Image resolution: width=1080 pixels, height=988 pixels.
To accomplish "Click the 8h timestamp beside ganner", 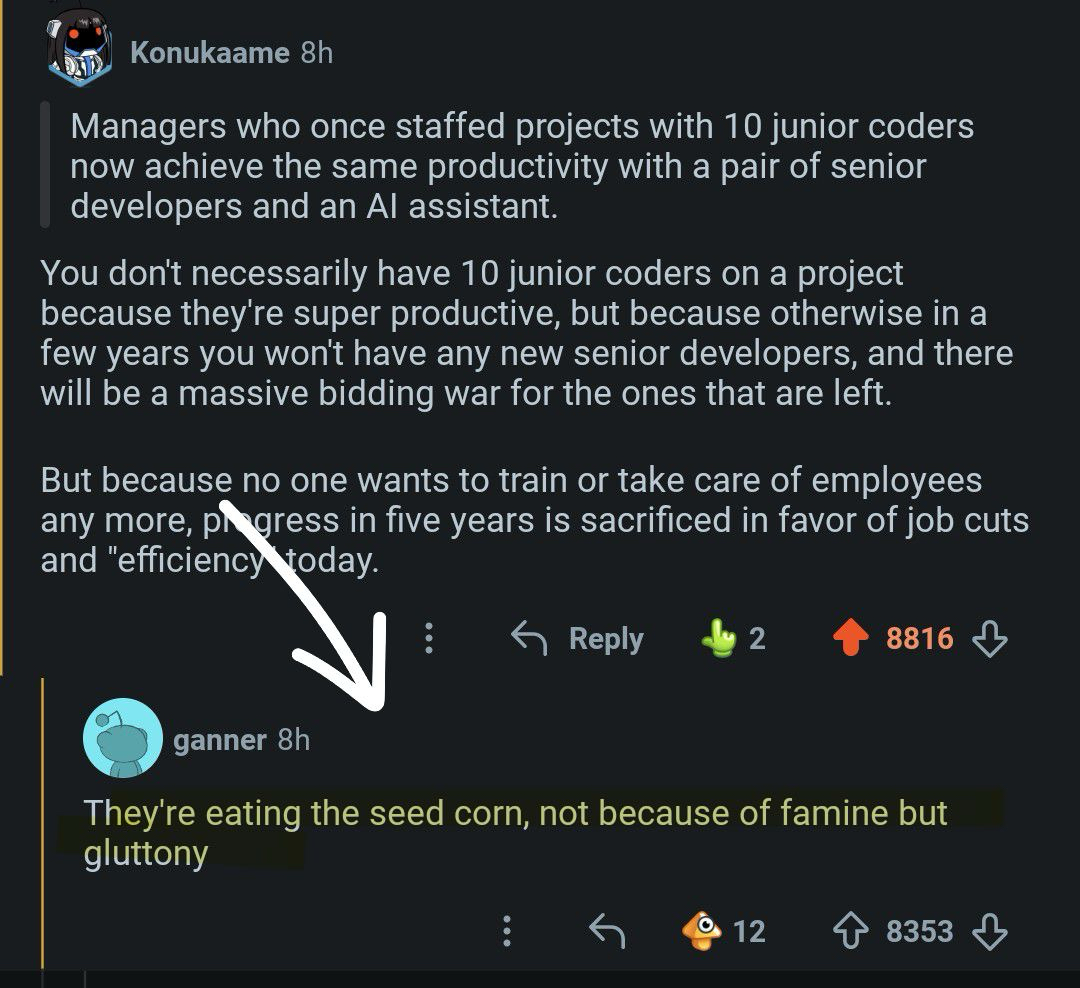I will pyautogui.click(x=294, y=740).
